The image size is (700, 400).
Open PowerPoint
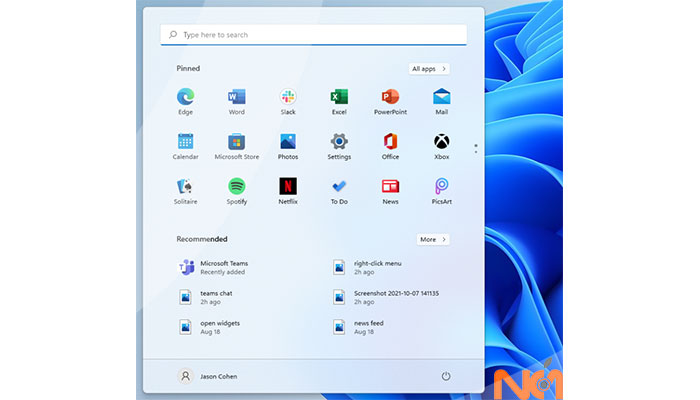390,101
